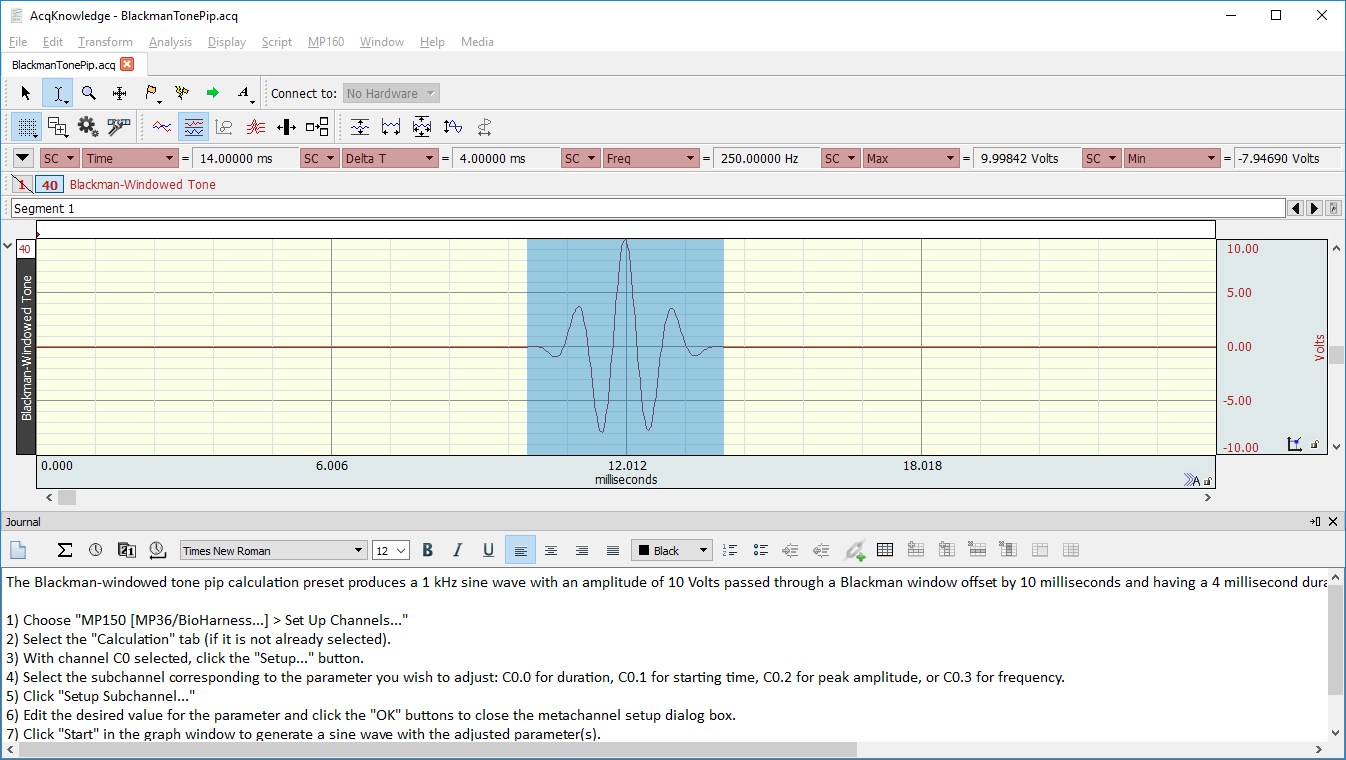This screenshot has height=760, width=1346.
Task: Pick the four-arrow grid adjust tool
Action: [x=119, y=93]
